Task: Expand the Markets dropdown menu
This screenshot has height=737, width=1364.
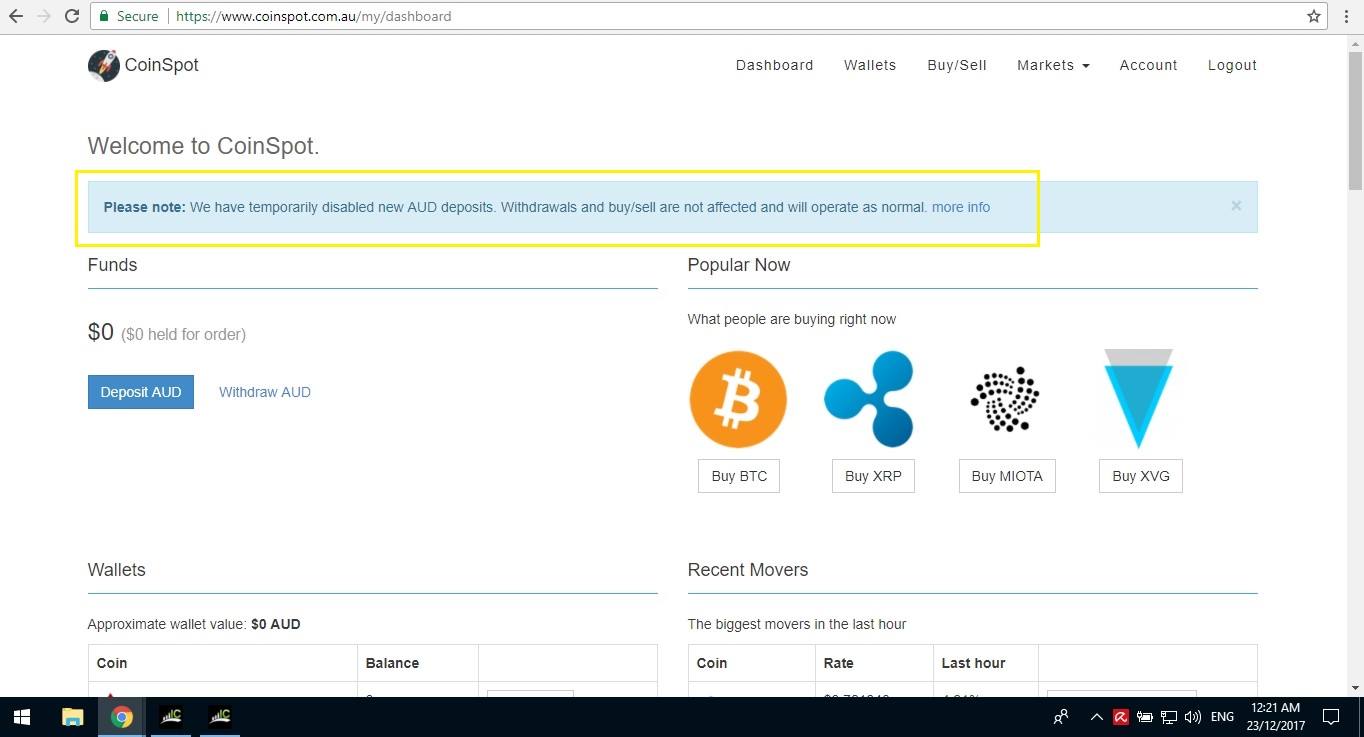Action: tap(1053, 65)
